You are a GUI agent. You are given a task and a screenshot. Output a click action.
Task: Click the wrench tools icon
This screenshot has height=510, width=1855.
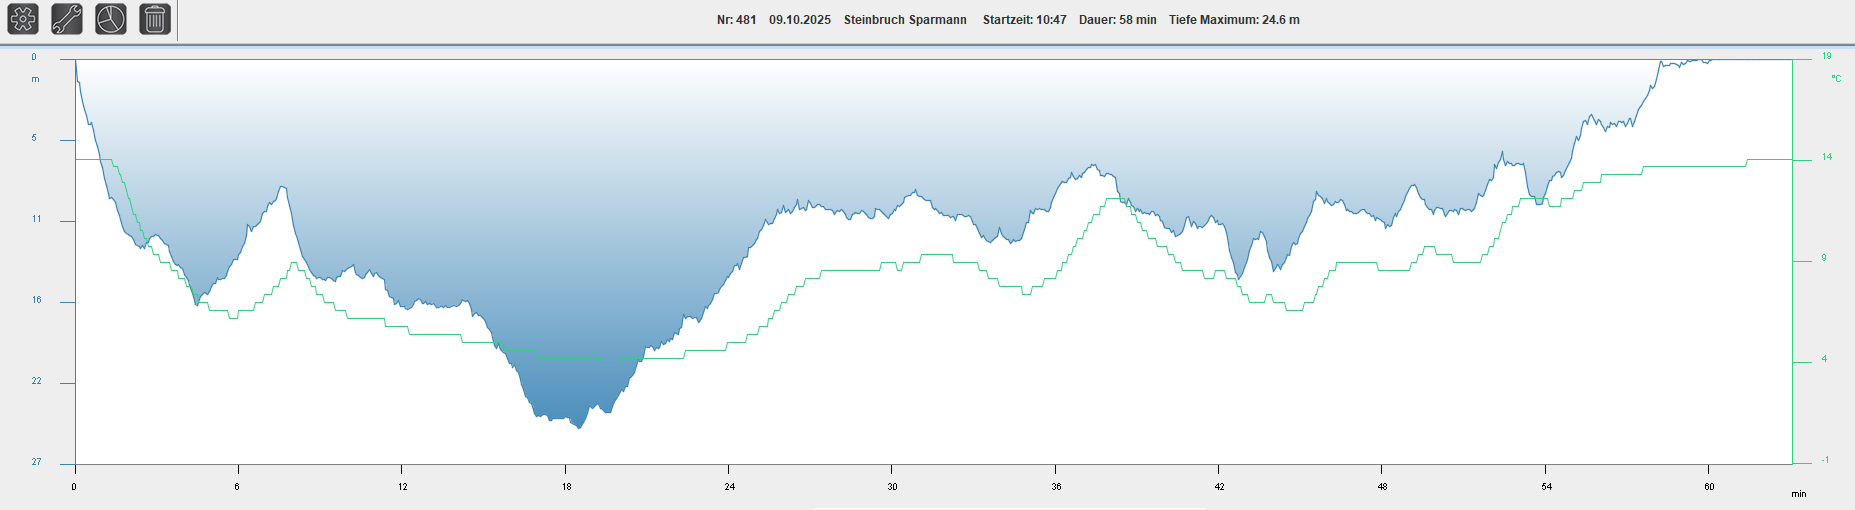67,19
